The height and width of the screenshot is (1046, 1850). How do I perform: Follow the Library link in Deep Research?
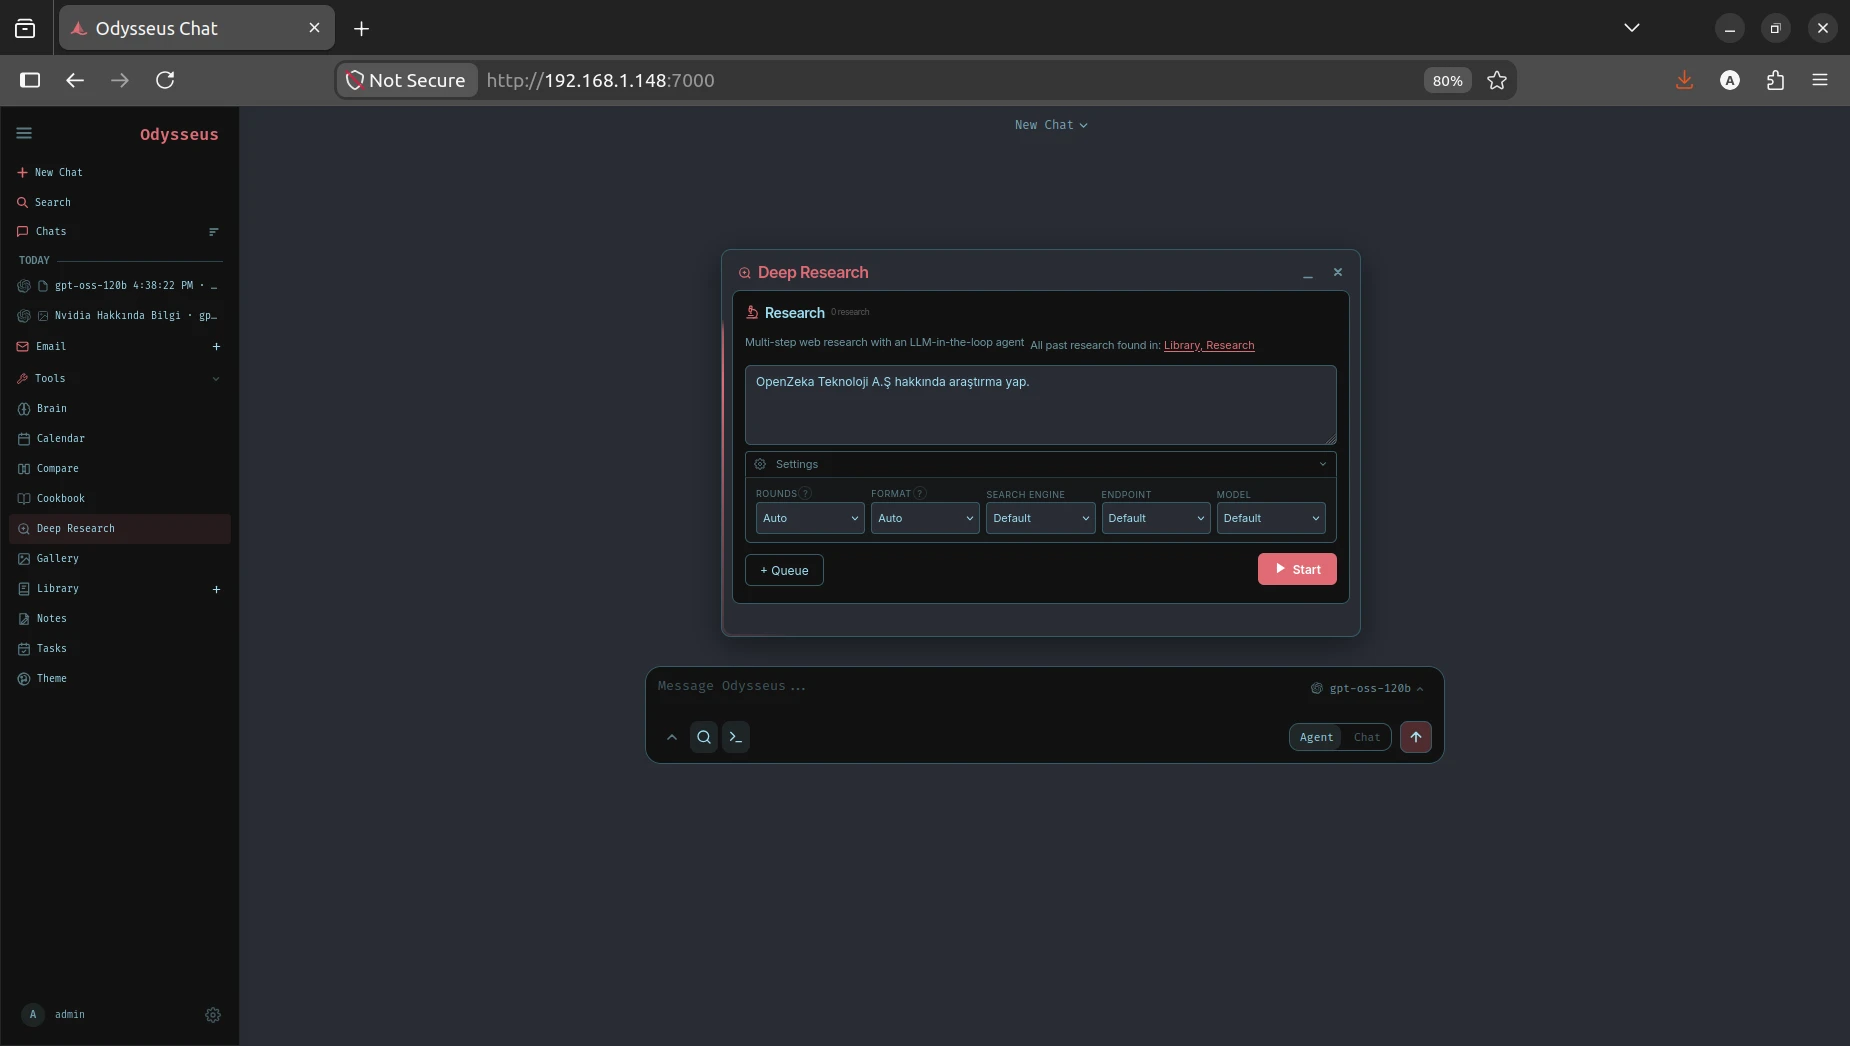(x=1182, y=345)
